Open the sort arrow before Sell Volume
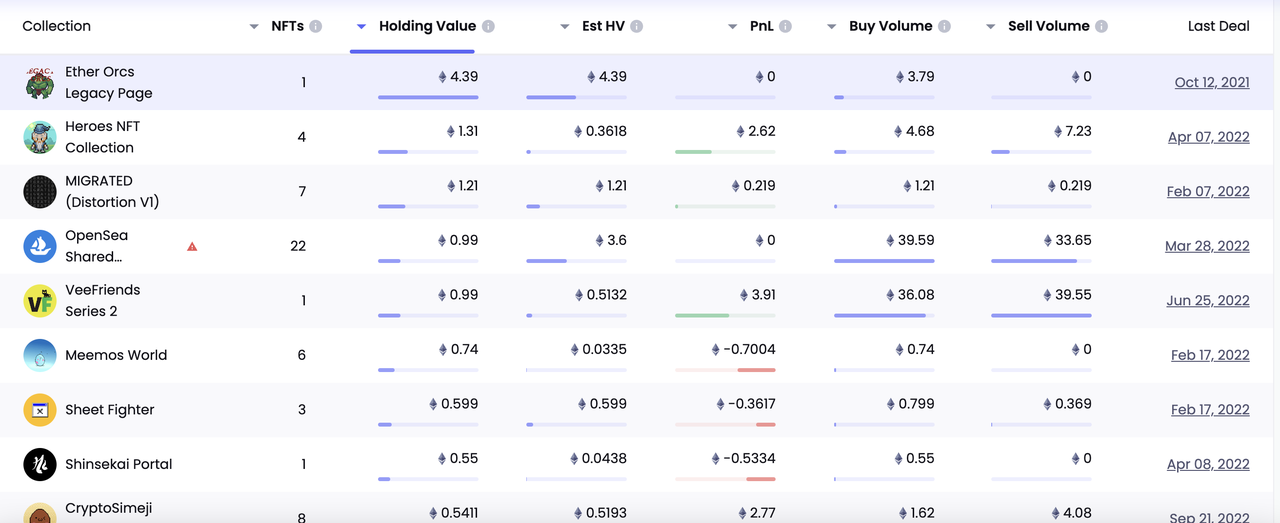Screen dimensions: 1280x523 (990, 27)
